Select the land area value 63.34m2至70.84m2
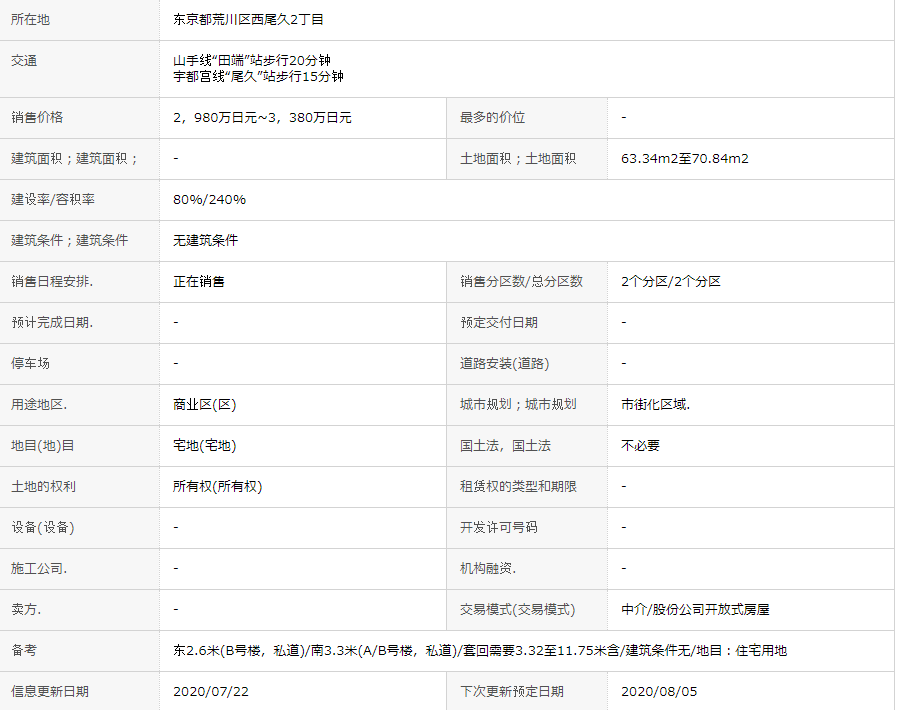The width and height of the screenshot is (904, 710). click(684, 158)
